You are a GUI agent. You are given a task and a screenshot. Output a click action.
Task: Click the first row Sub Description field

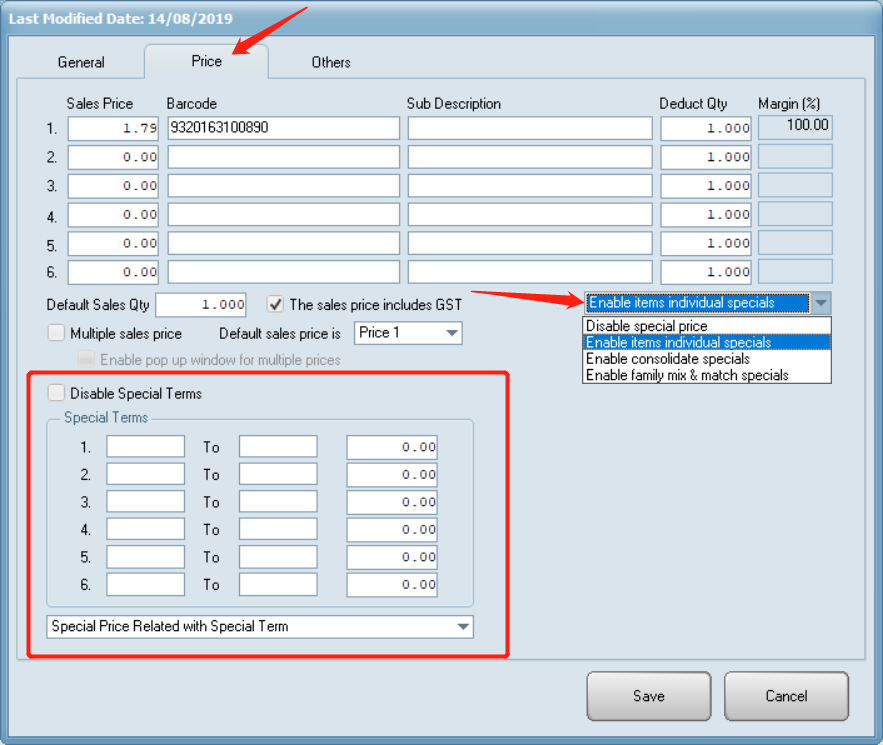coord(529,128)
